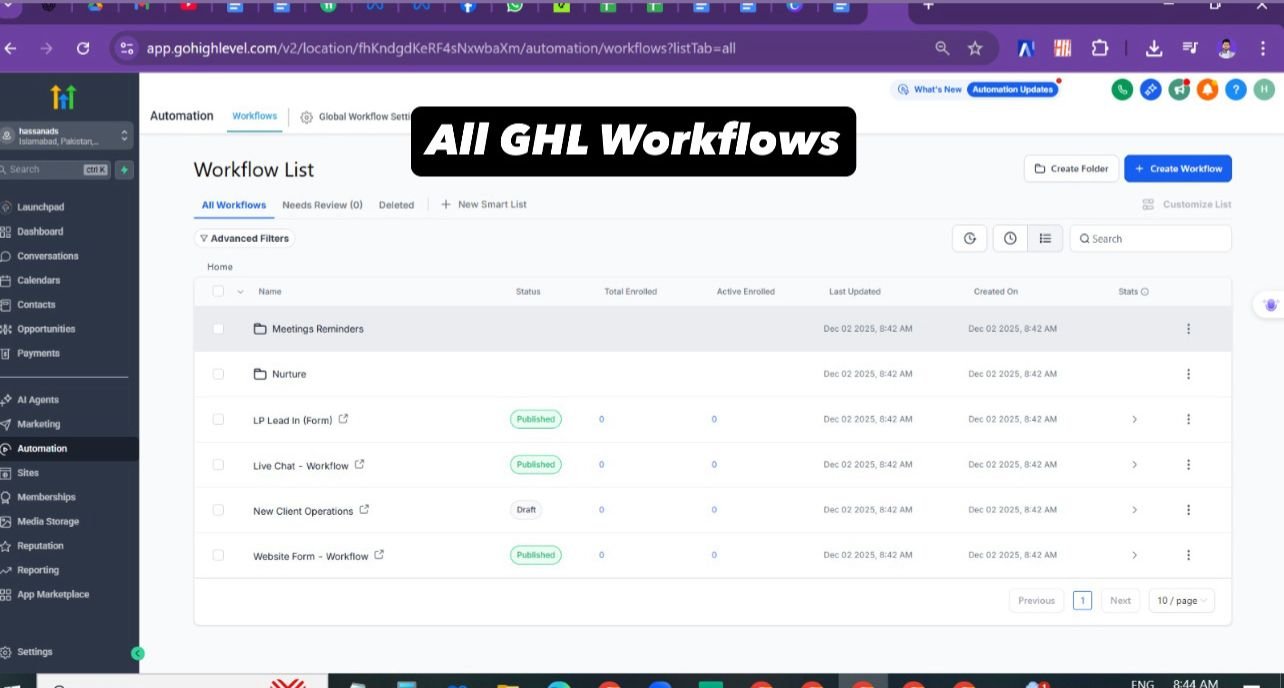Check the Nurture folder checkbox
The width and height of the screenshot is (1284, 688).
[x=218, y=374]
